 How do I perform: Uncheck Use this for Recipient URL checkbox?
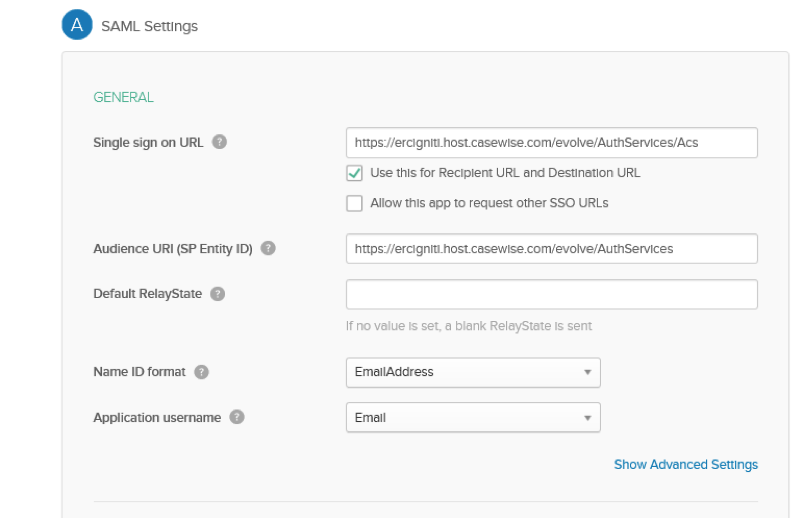point(354,173)
